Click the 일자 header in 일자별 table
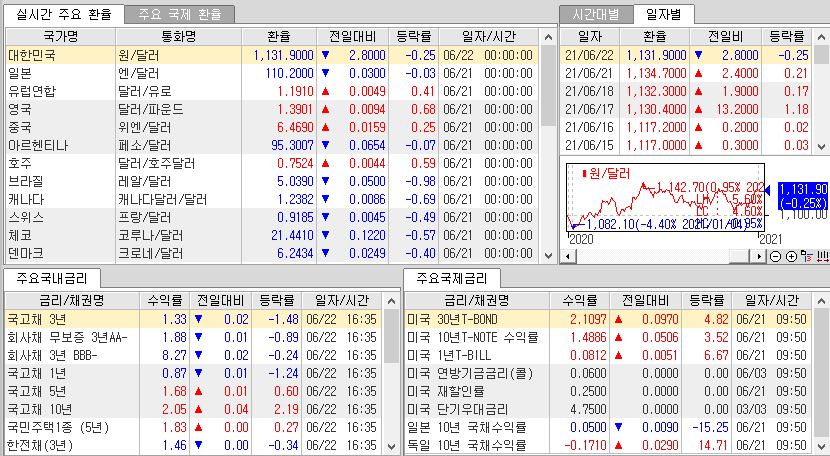The width and height of the screenshot is (830, 456). [590, 37]
